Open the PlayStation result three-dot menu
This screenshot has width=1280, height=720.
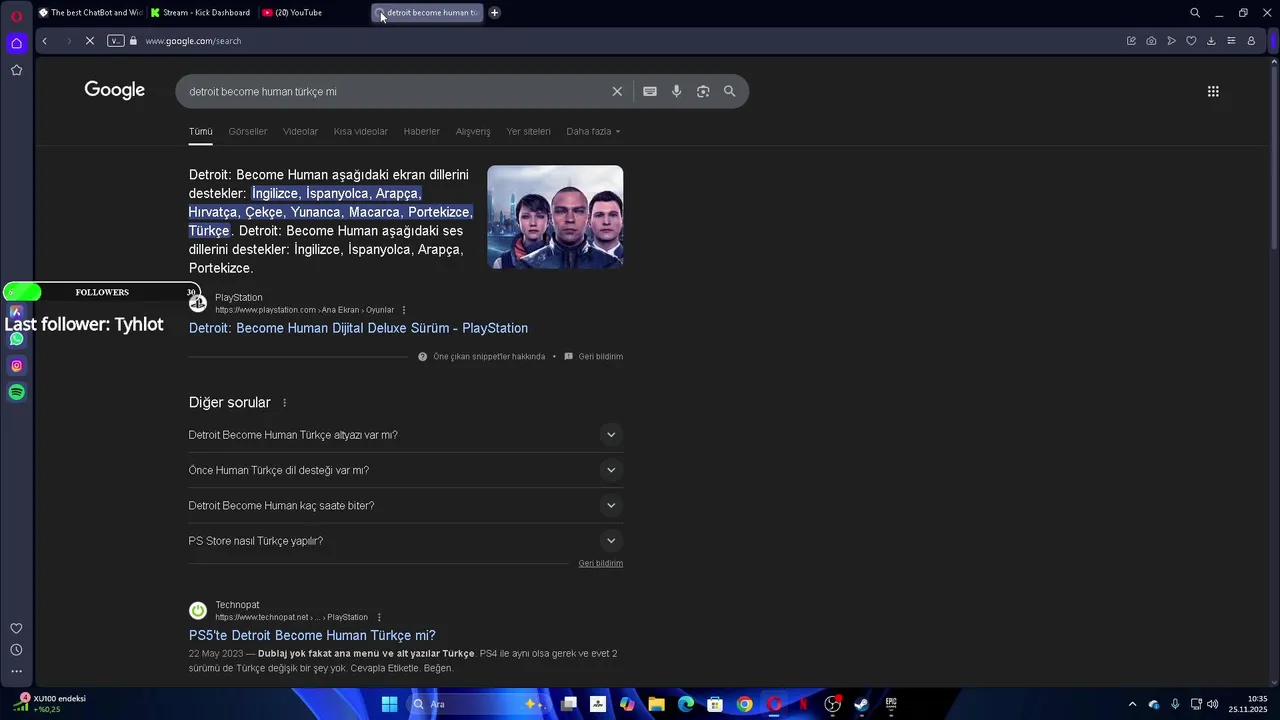pos(404,310)
